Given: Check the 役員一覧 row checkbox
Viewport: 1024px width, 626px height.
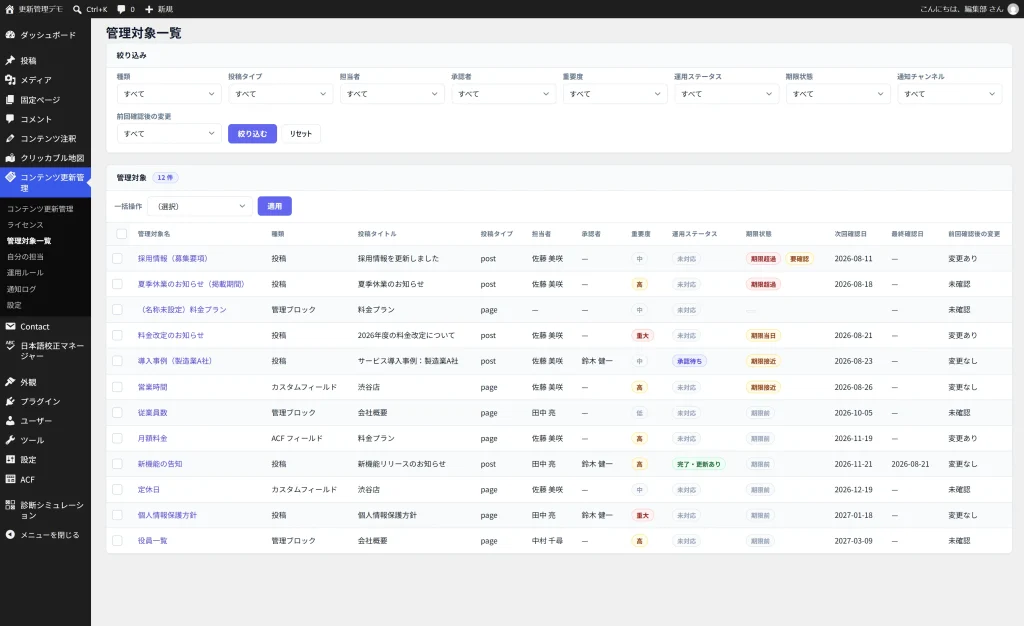Looking at the screenshot, I should (x=118, y=540).
